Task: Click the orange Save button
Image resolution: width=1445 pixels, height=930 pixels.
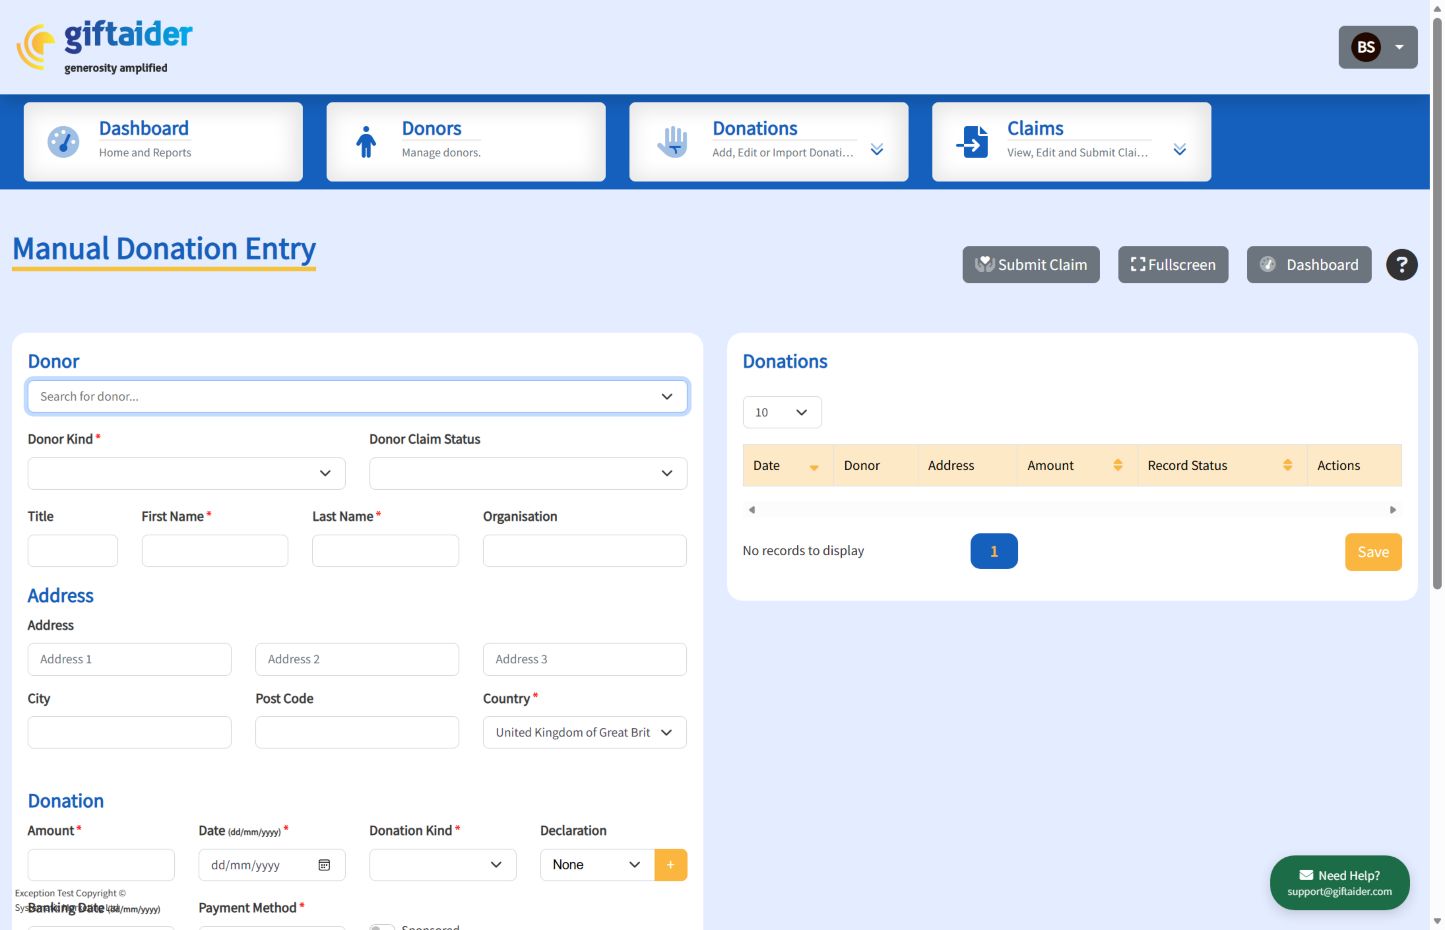Action: tap(1373, 552)
